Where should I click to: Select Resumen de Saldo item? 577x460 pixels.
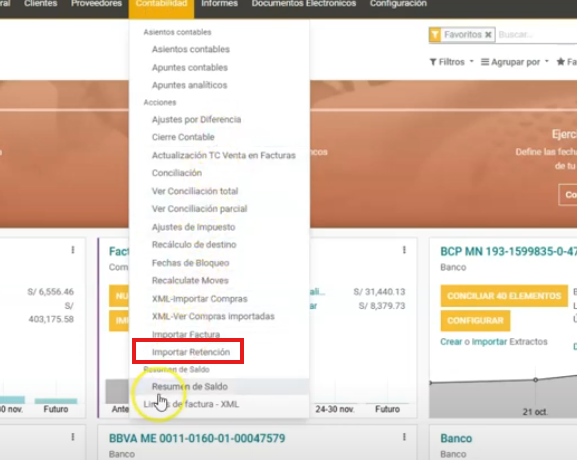pos(190,386)
